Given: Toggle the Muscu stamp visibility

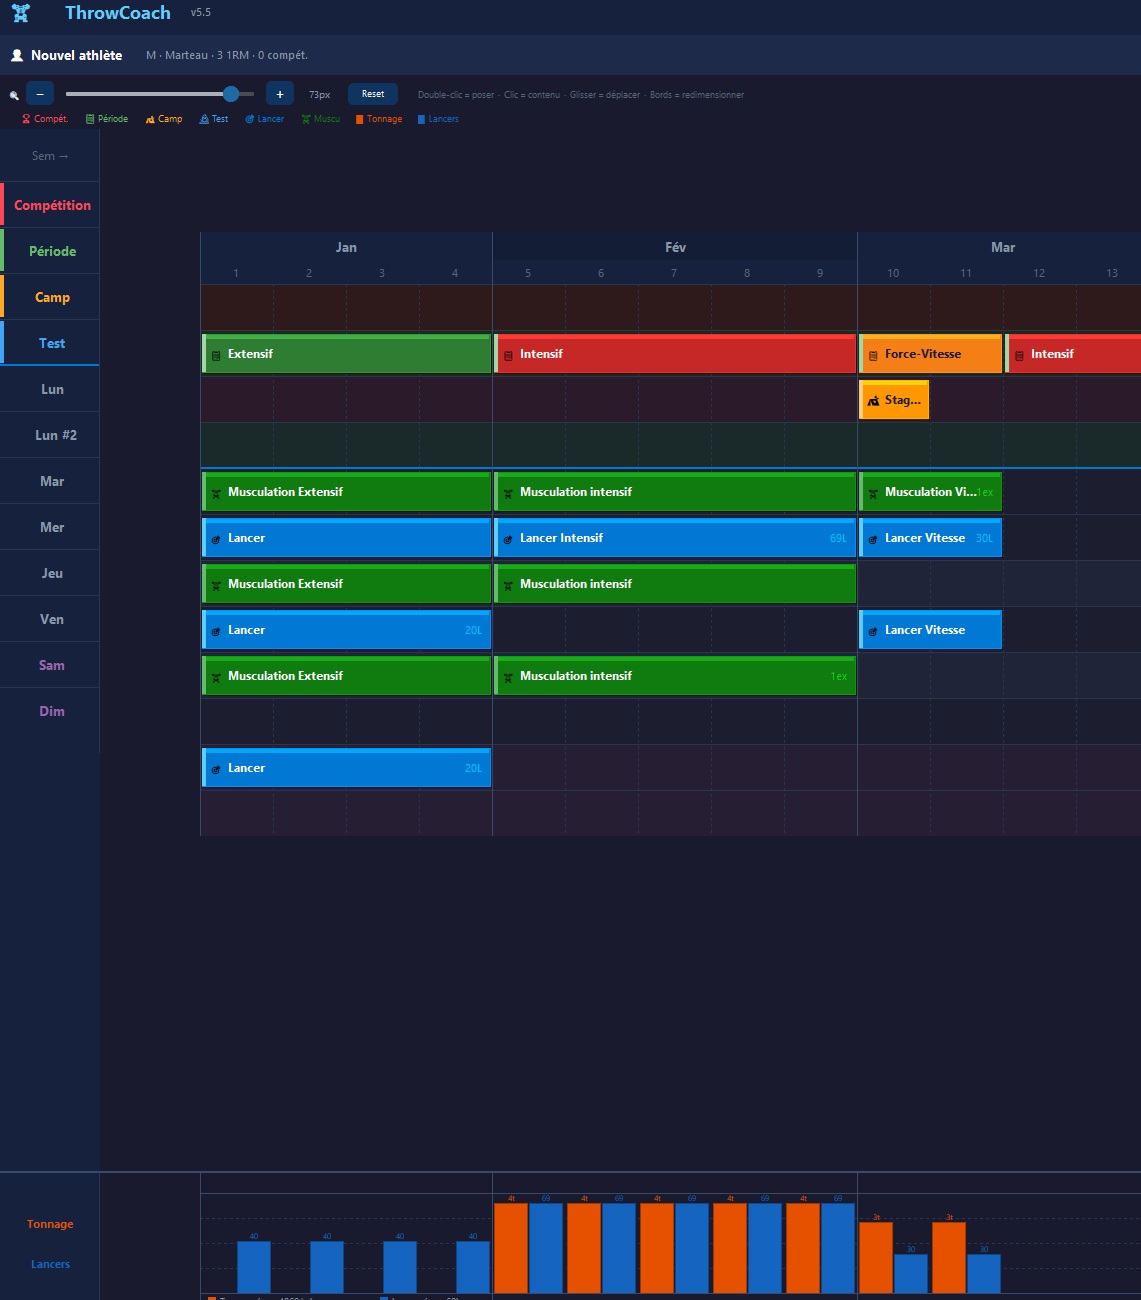Looking at the screenshot, I should (x=320, y=118).
